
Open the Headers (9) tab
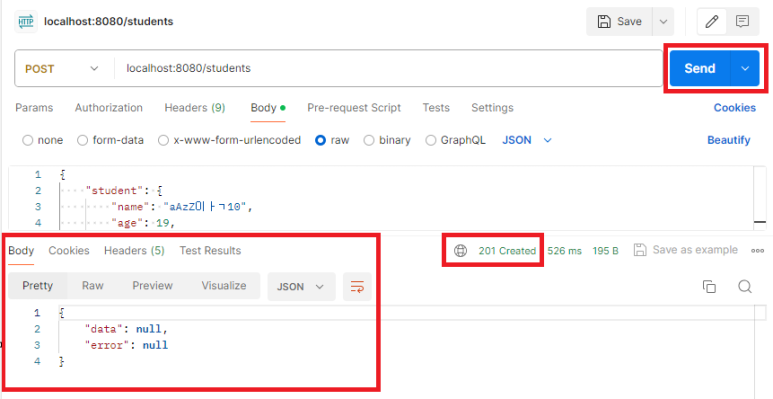195,108
